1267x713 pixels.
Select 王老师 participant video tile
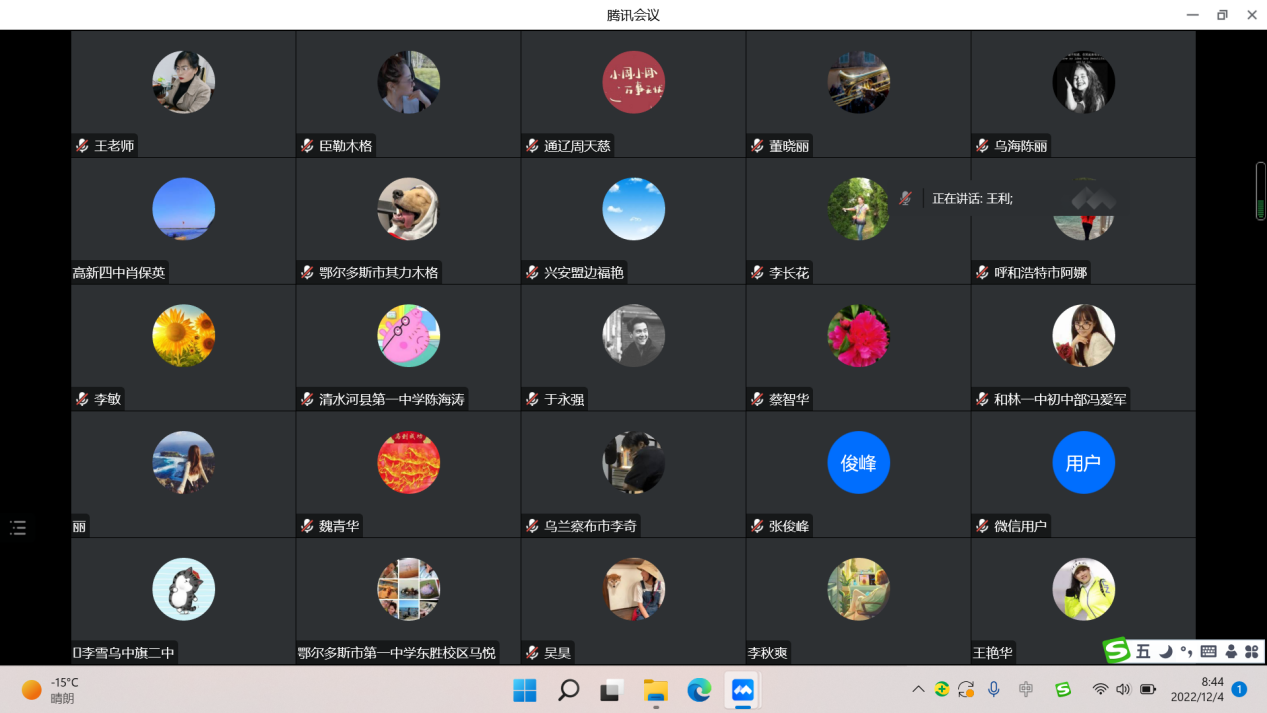coord(183,94)
